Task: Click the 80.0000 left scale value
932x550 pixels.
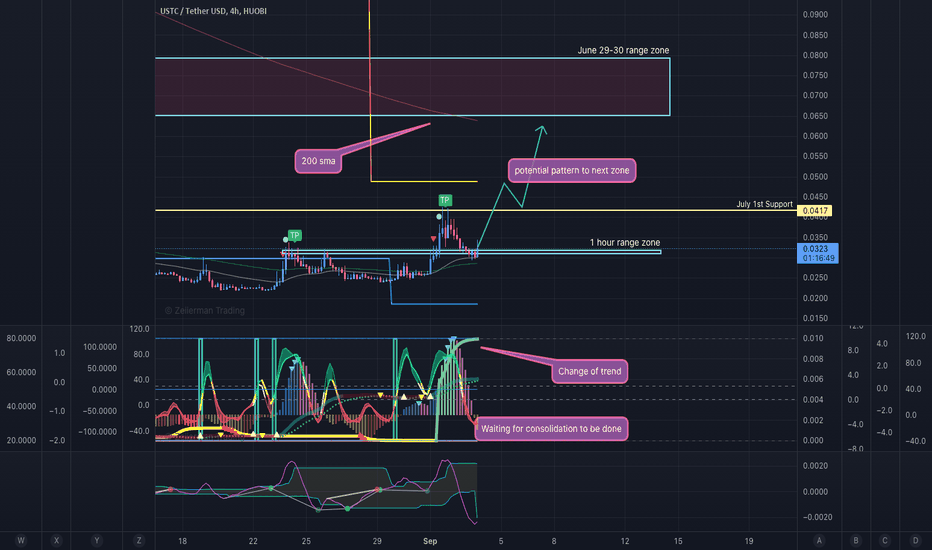Action: point(21,338)
